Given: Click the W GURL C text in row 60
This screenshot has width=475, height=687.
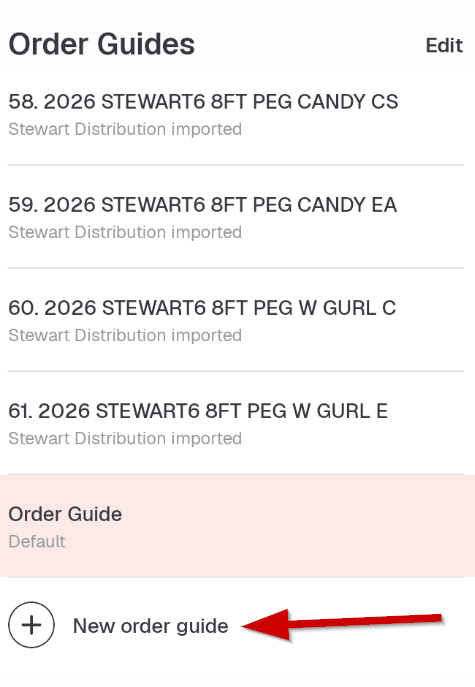Looking at the screenshot, I should click(347, 308).
